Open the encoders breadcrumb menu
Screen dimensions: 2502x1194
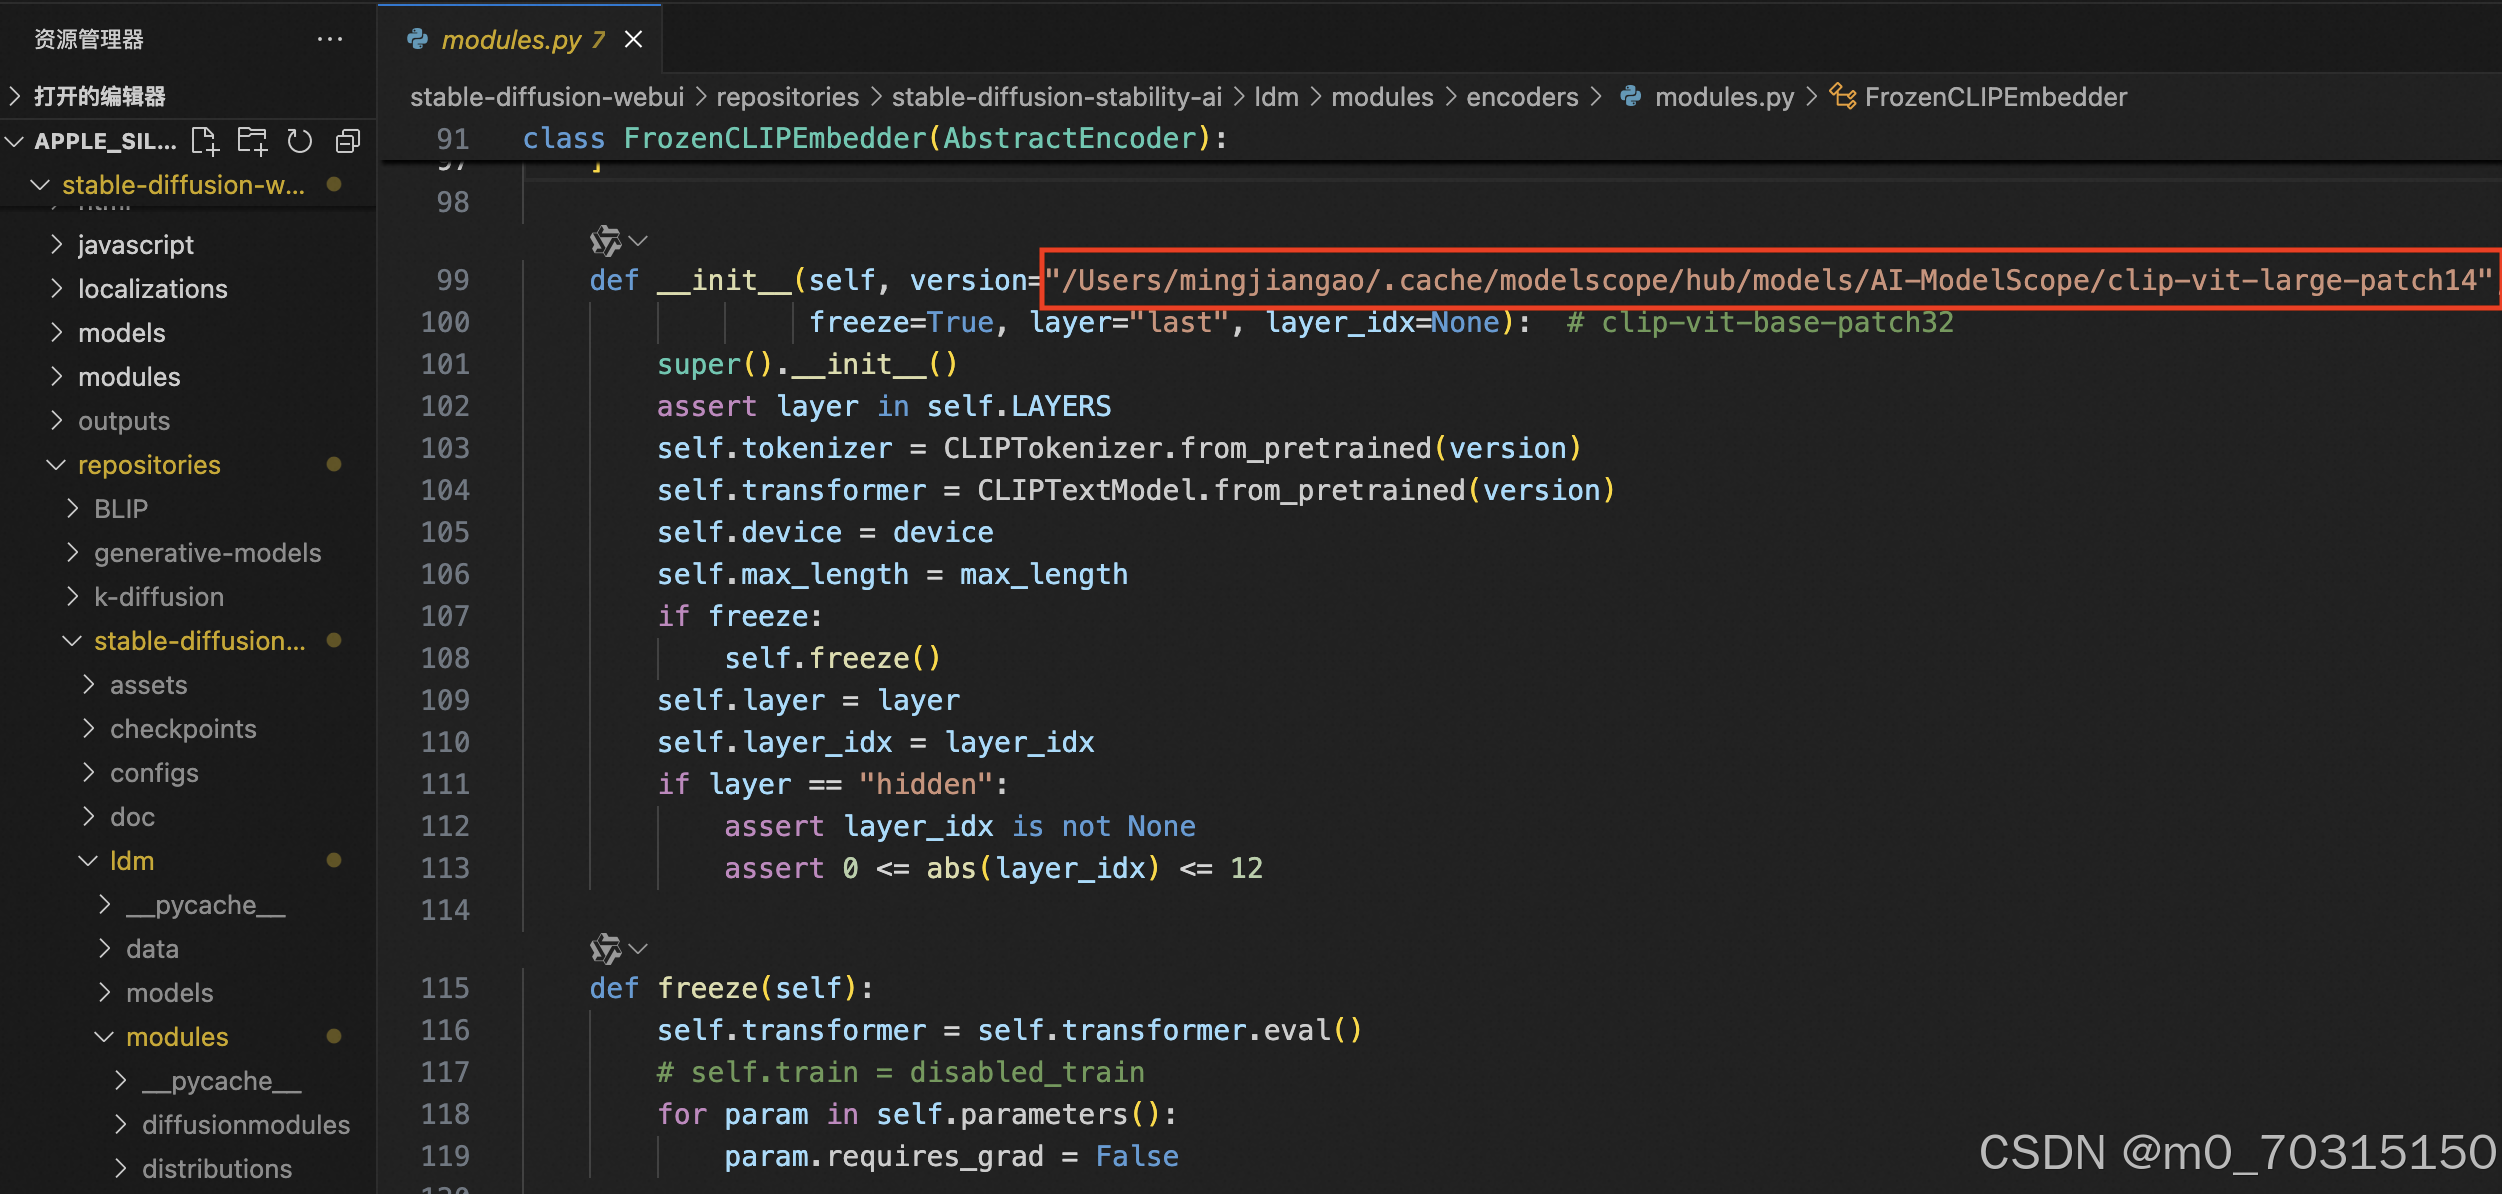1521,96
